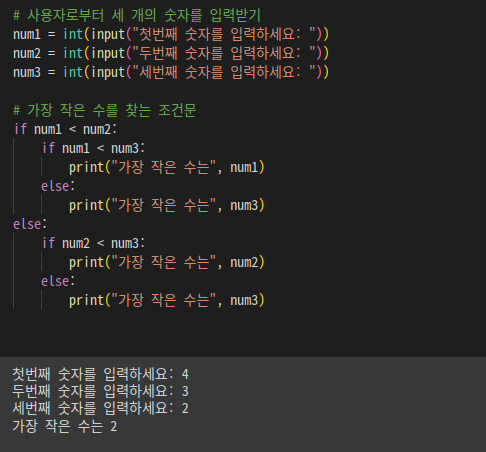Click the num3 assignment line with '세번째 숫자를 입력하세요'
This screenshot has width=486, height=452.
coord(171,72)
